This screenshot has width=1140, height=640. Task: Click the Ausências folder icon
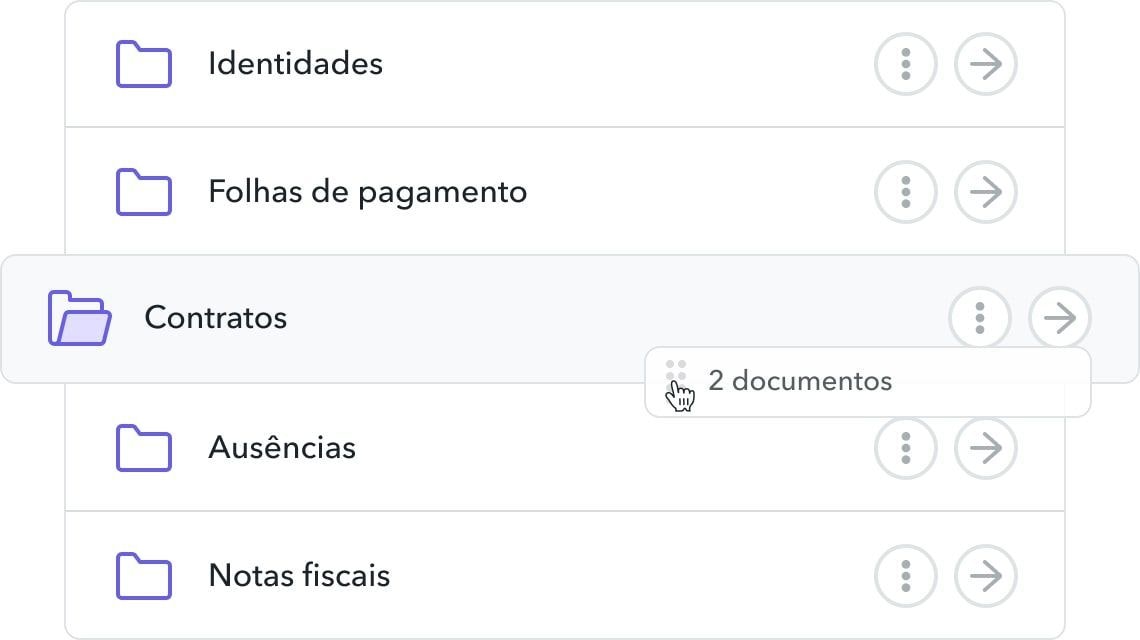(145, 448)
